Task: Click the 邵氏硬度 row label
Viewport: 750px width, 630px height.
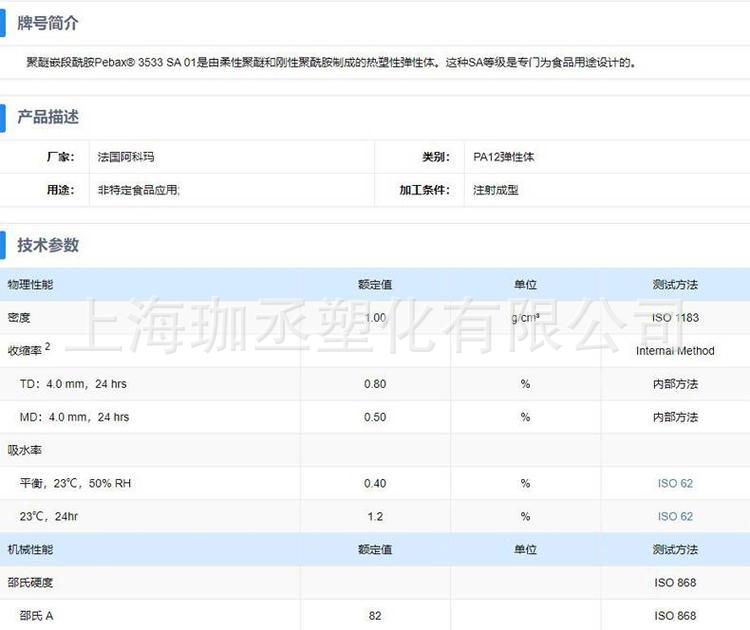Action: [30, 583]
